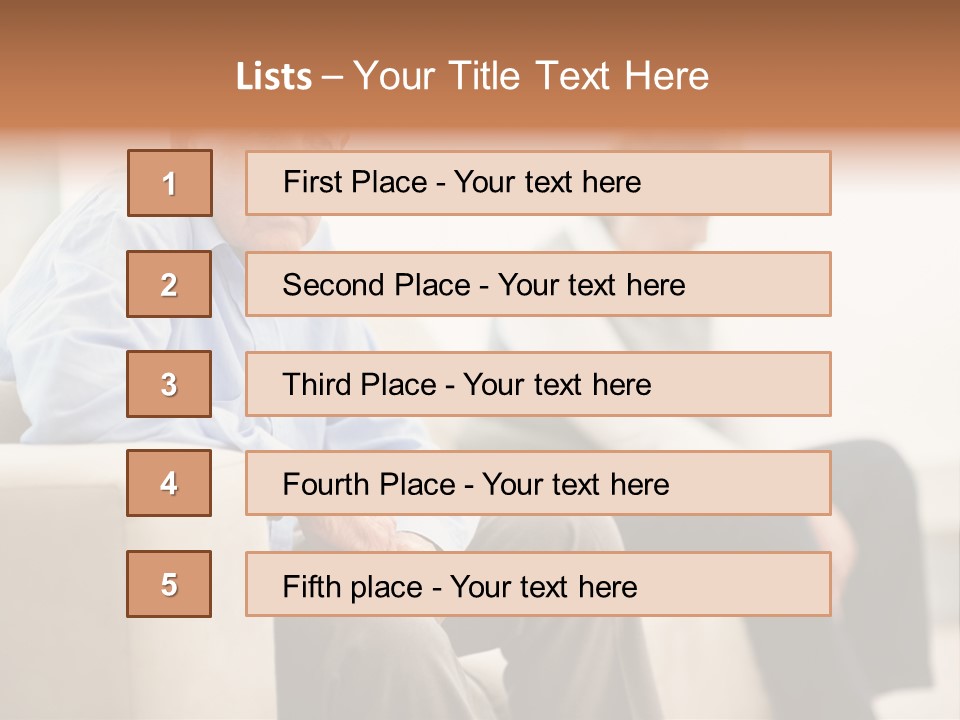Click the Fifth place text box
This screenshot has width=960, height=720.
538,585
